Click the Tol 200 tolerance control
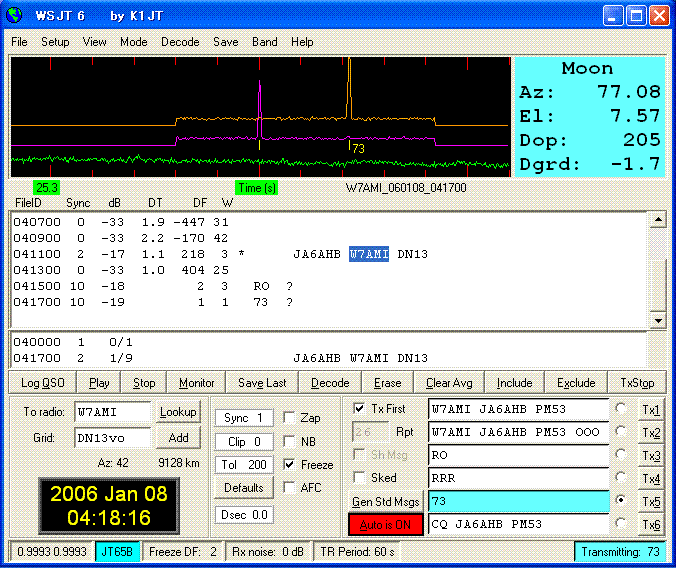Screen dimensions: 676x568 pos(245,465)
